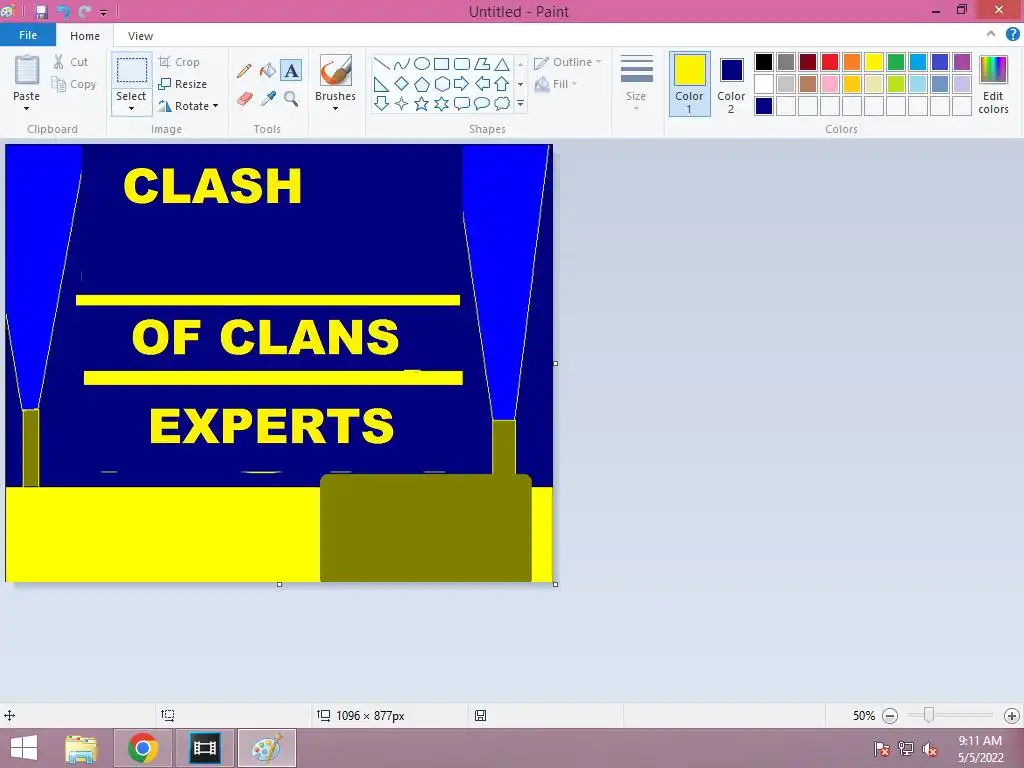Choose the Pentagon shape
The image size is (1024, 768).
point(422,84)
